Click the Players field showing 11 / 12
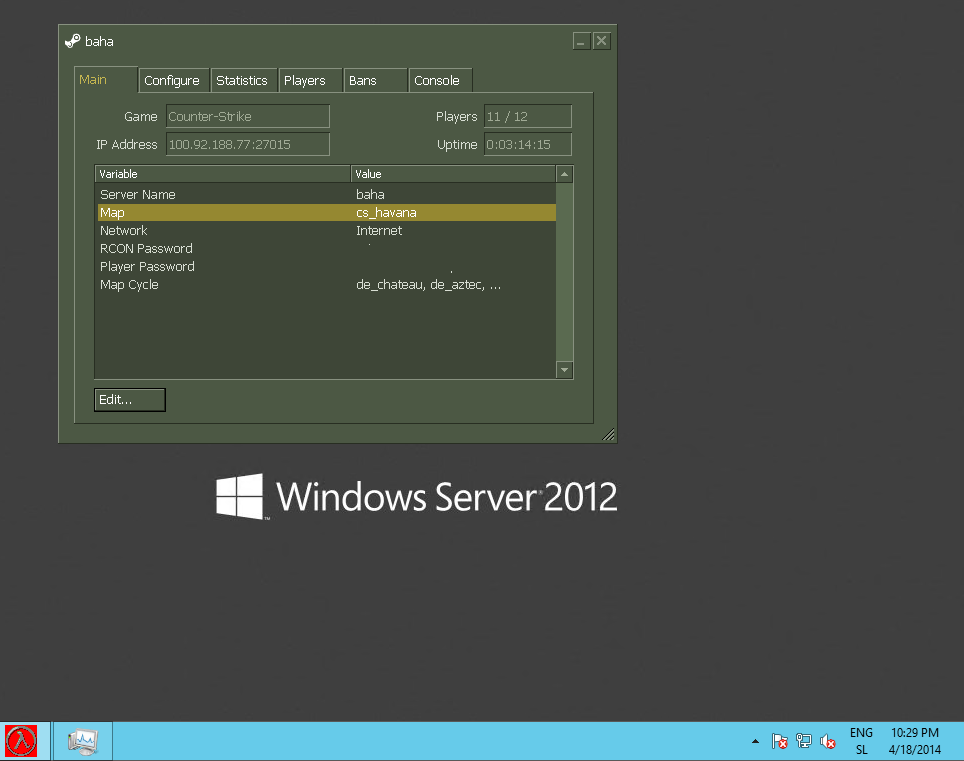 pyautogui.click(x=527, y=116)
